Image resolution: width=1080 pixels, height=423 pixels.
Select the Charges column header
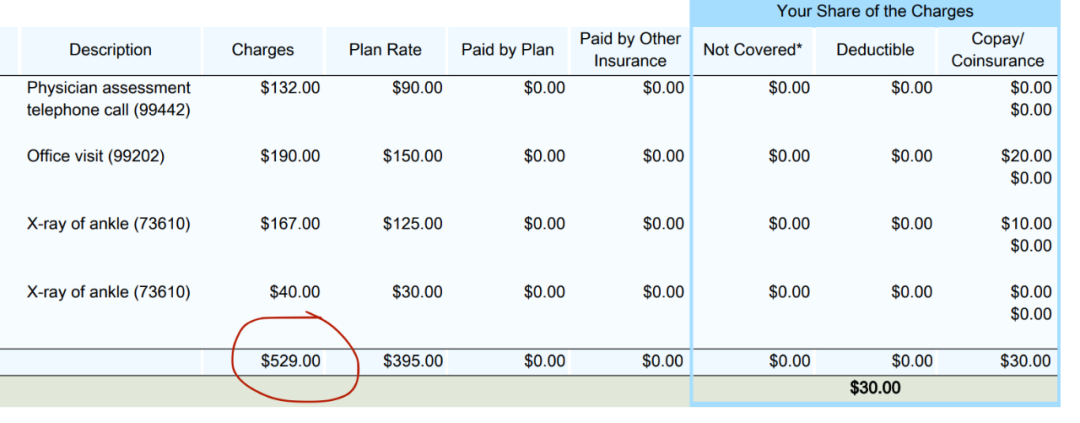coord(262,50)
